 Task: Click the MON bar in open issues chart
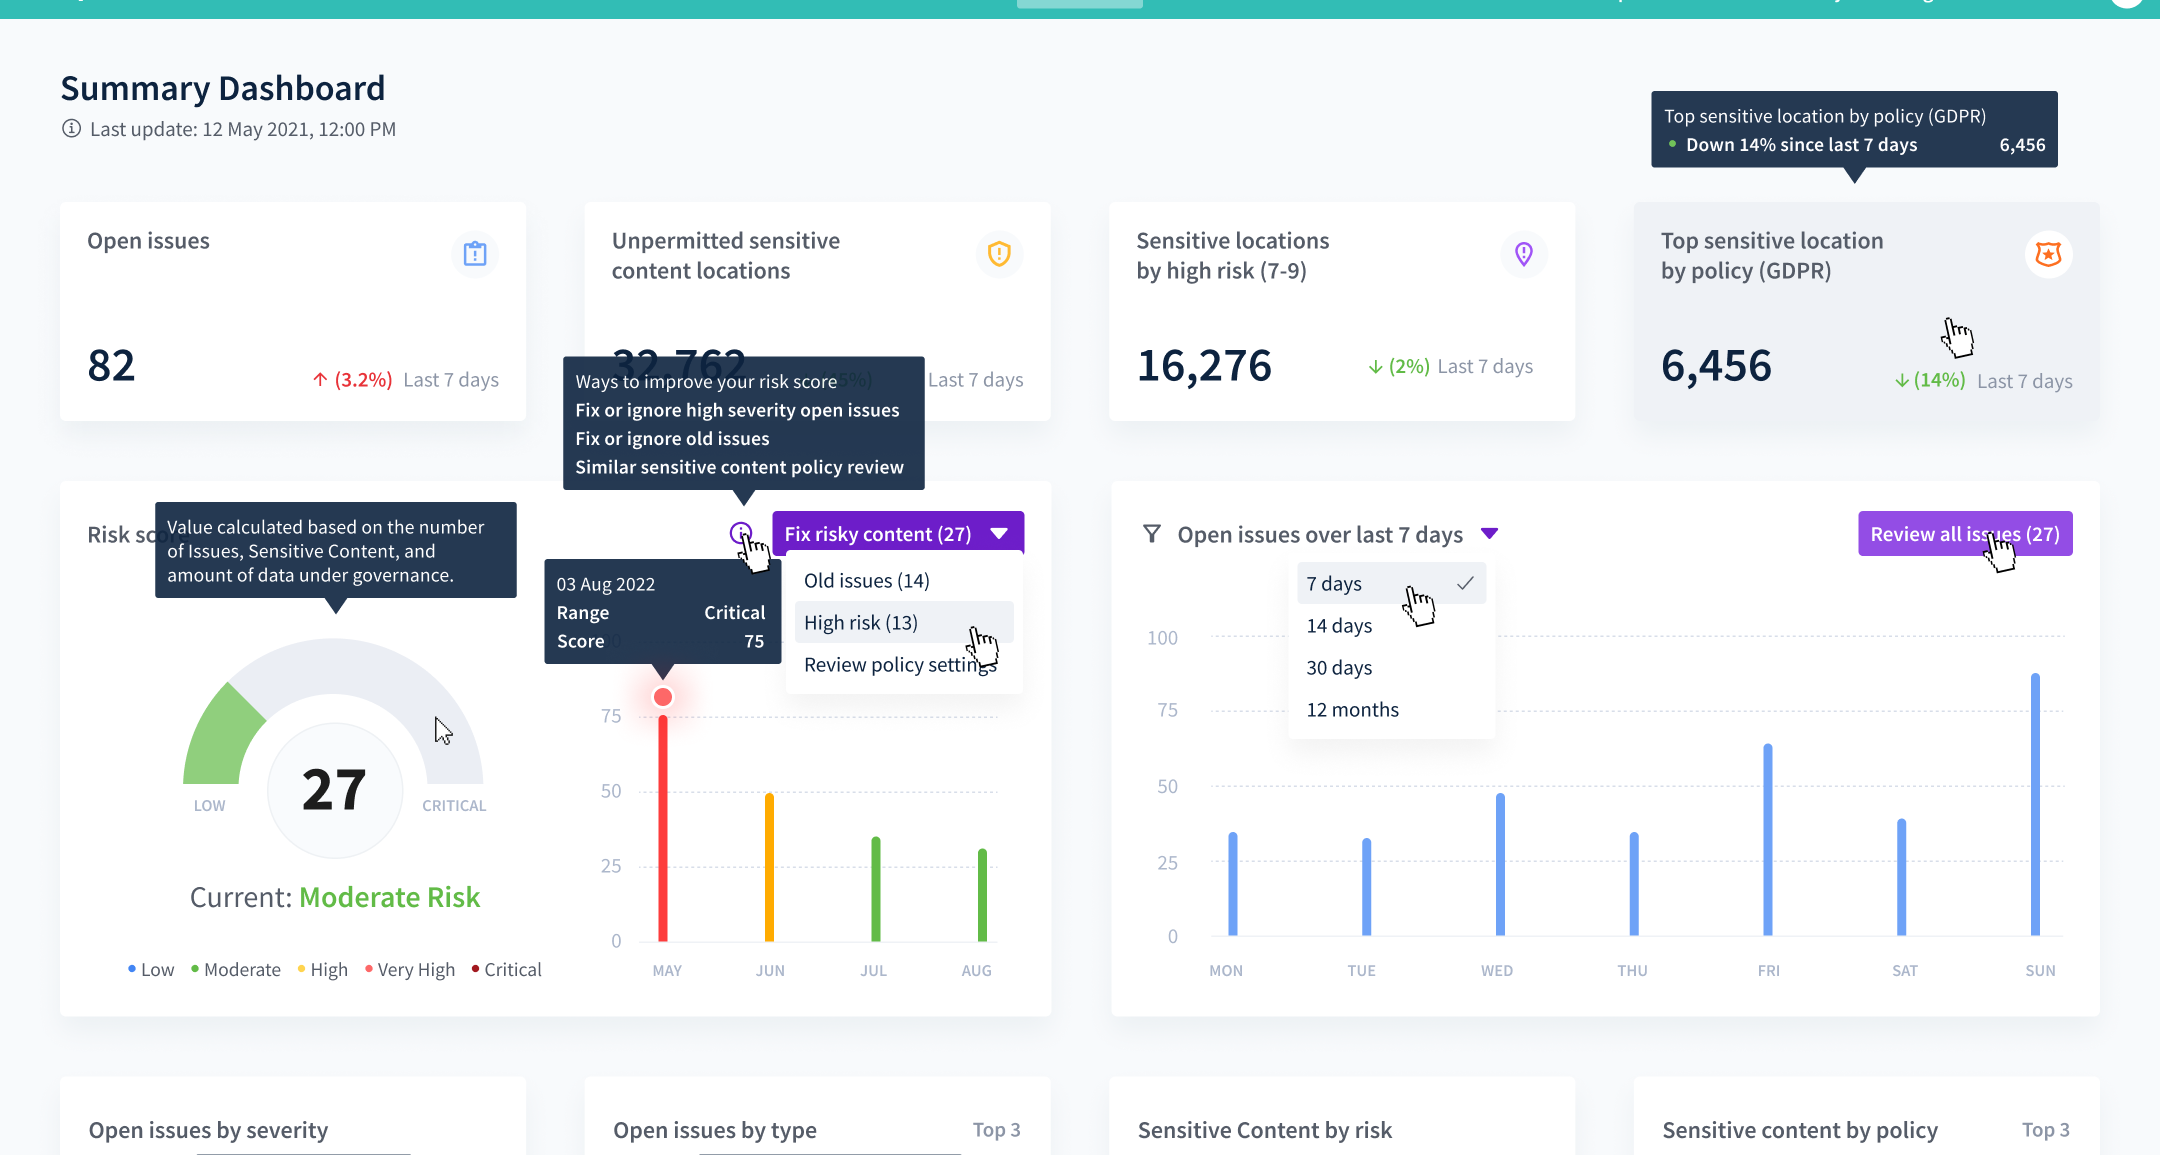point(1233,884)
